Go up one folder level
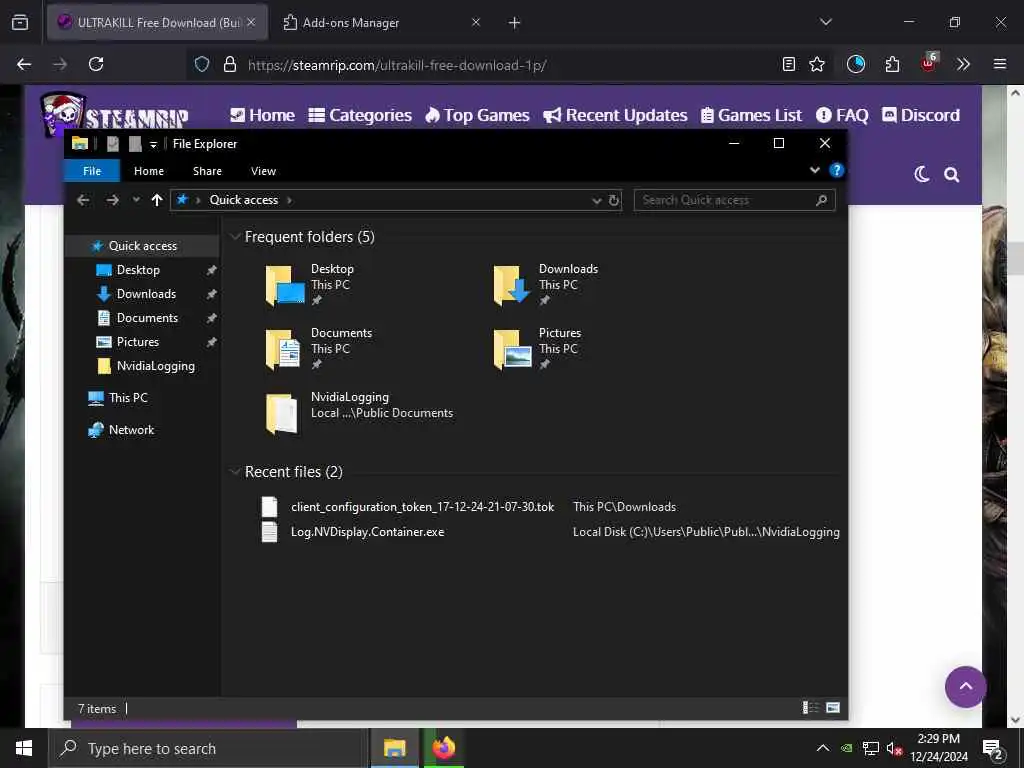This screenshot has height=768, width=1024. pos(157,200)
